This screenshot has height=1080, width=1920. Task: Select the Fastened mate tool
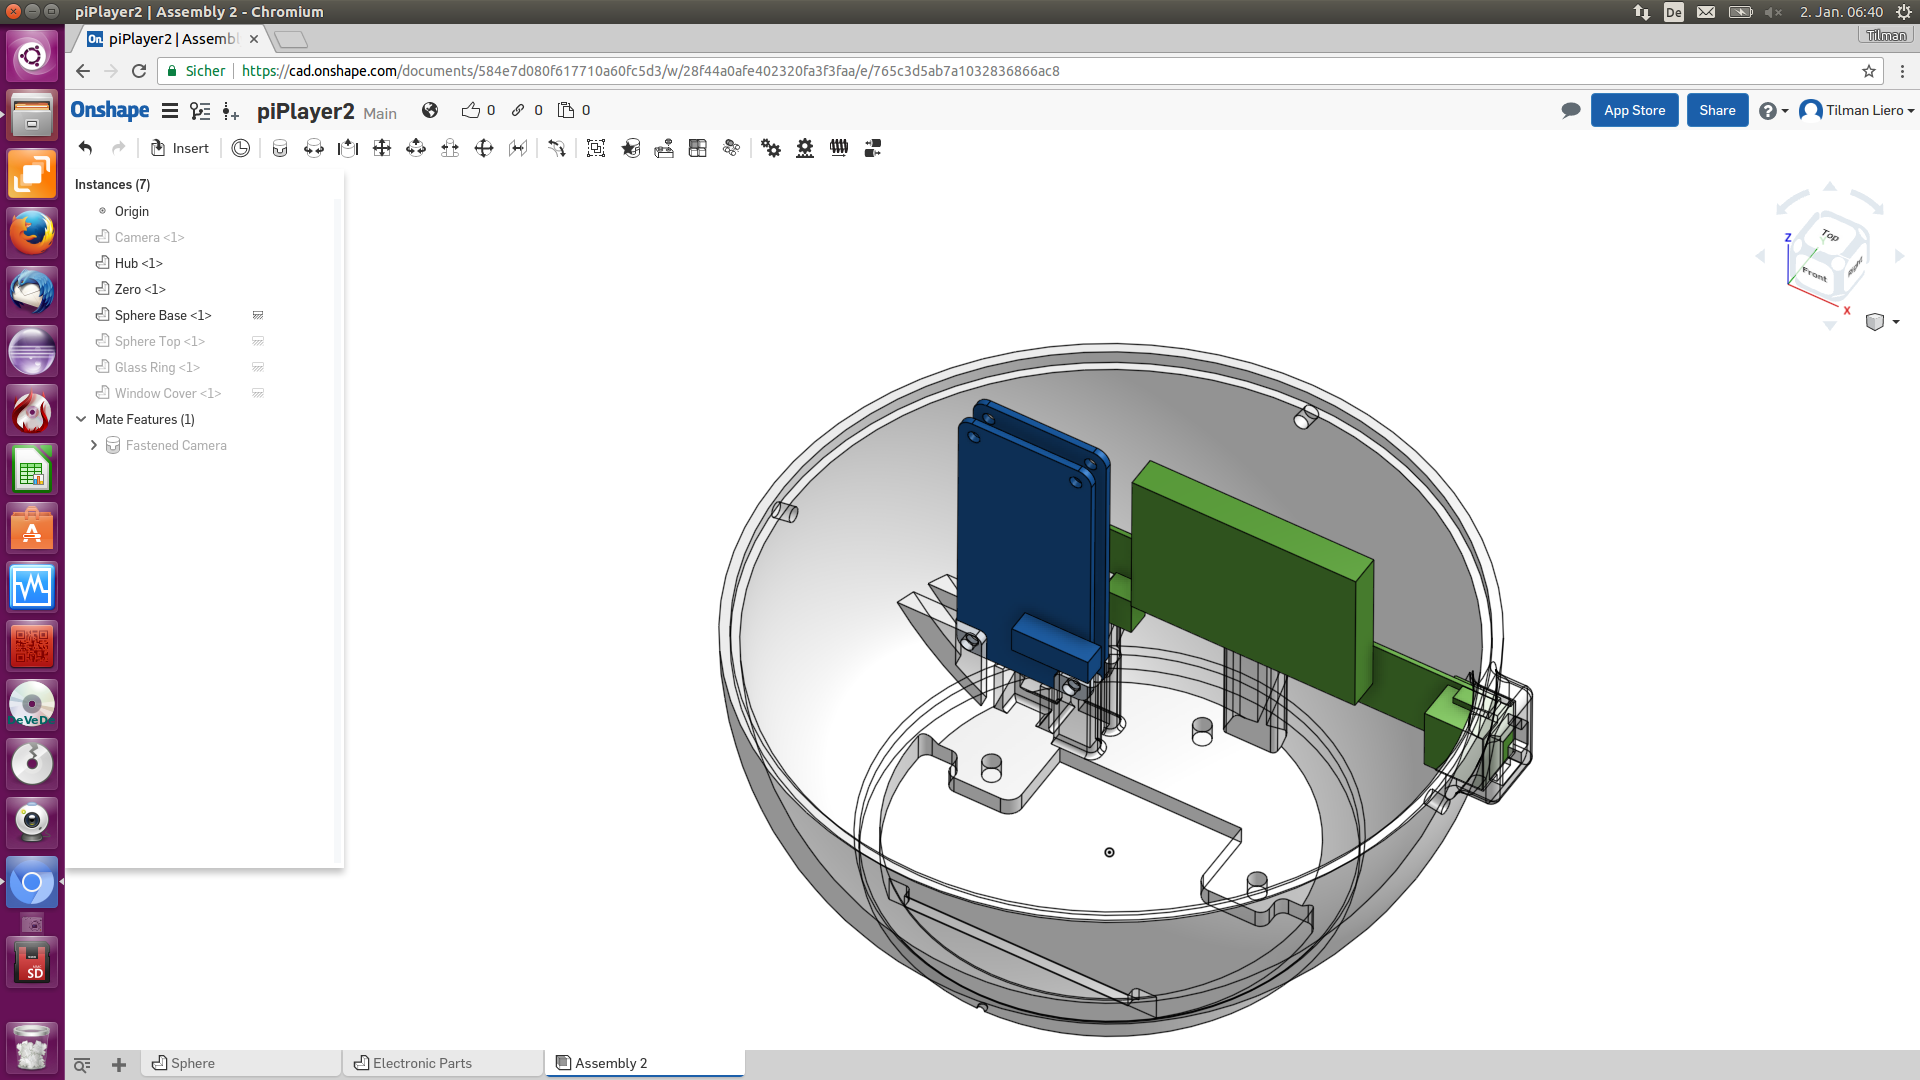(280, 148)
